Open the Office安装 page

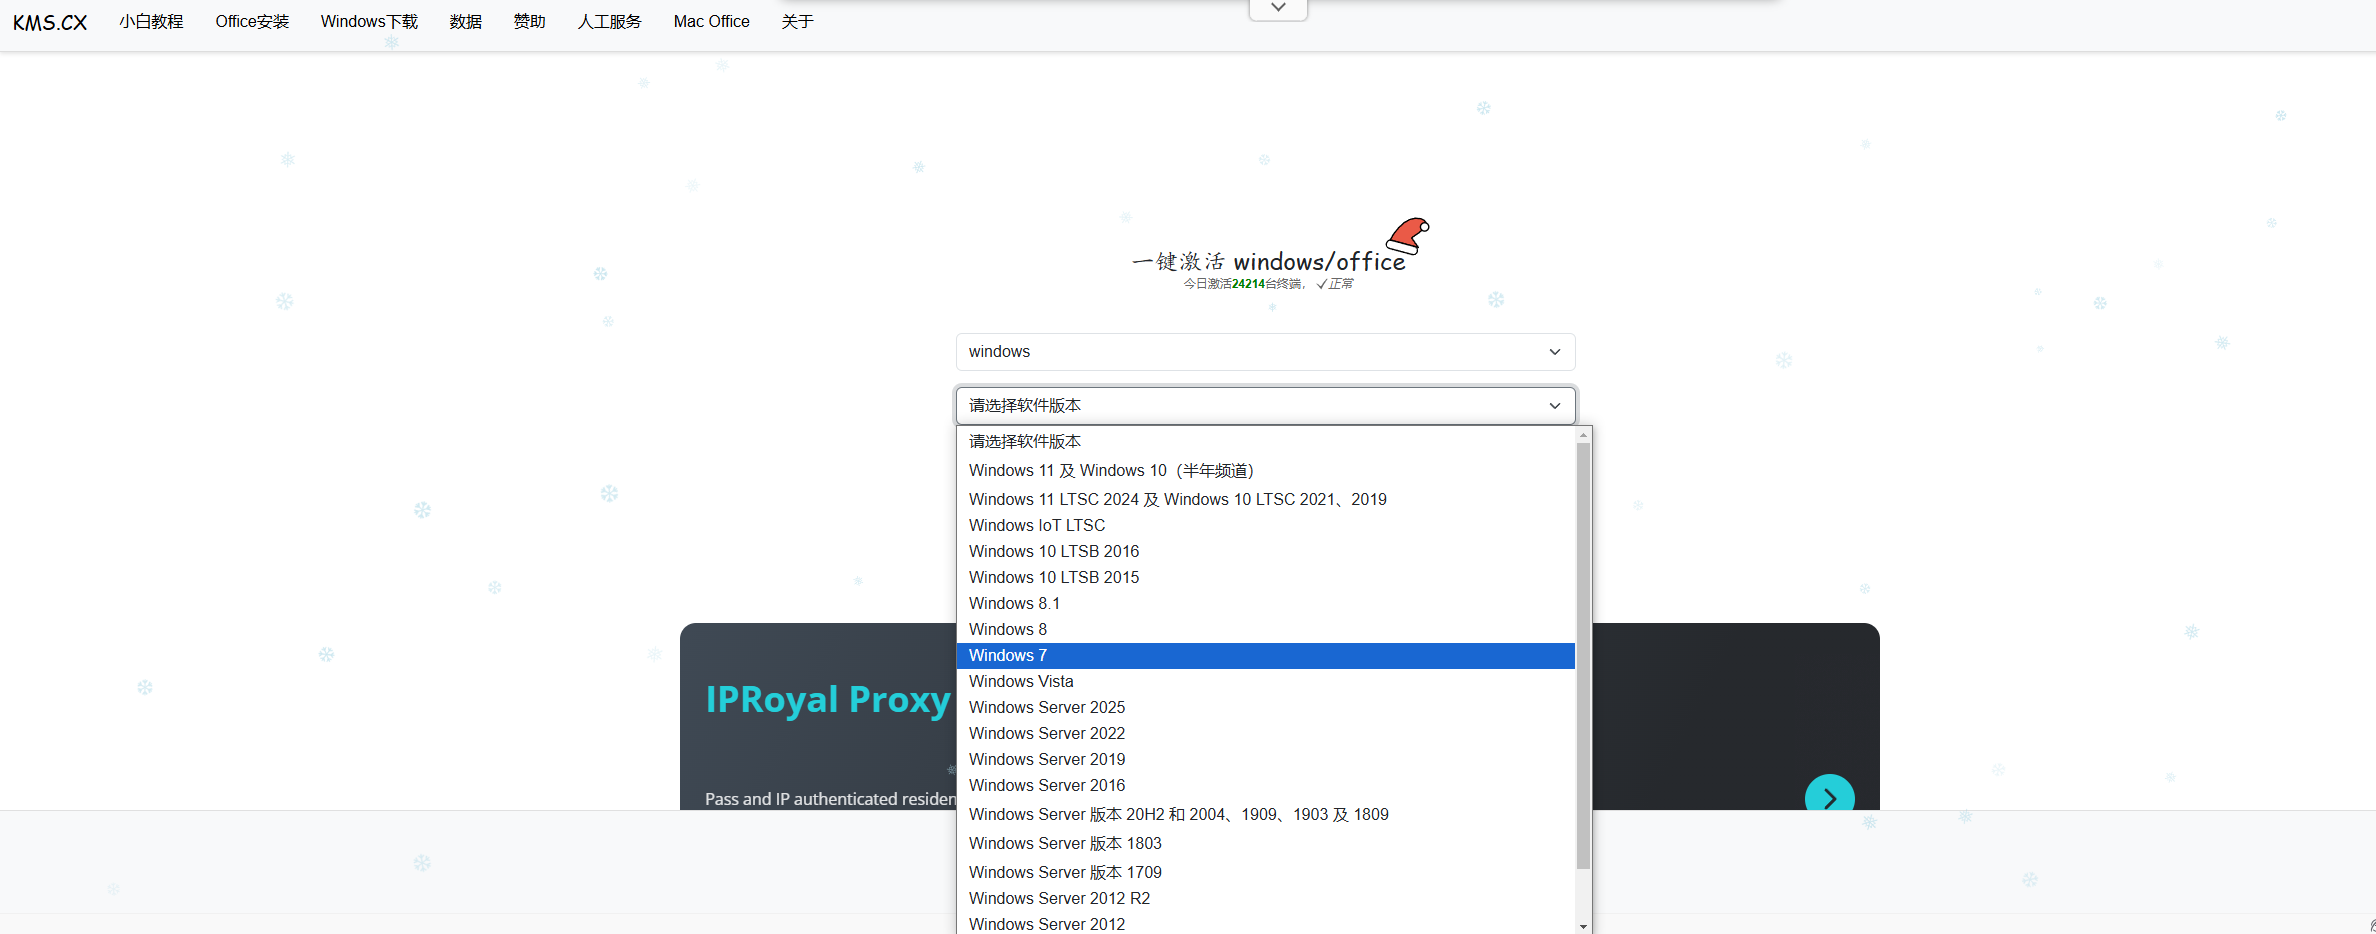[x=251, y=21]
